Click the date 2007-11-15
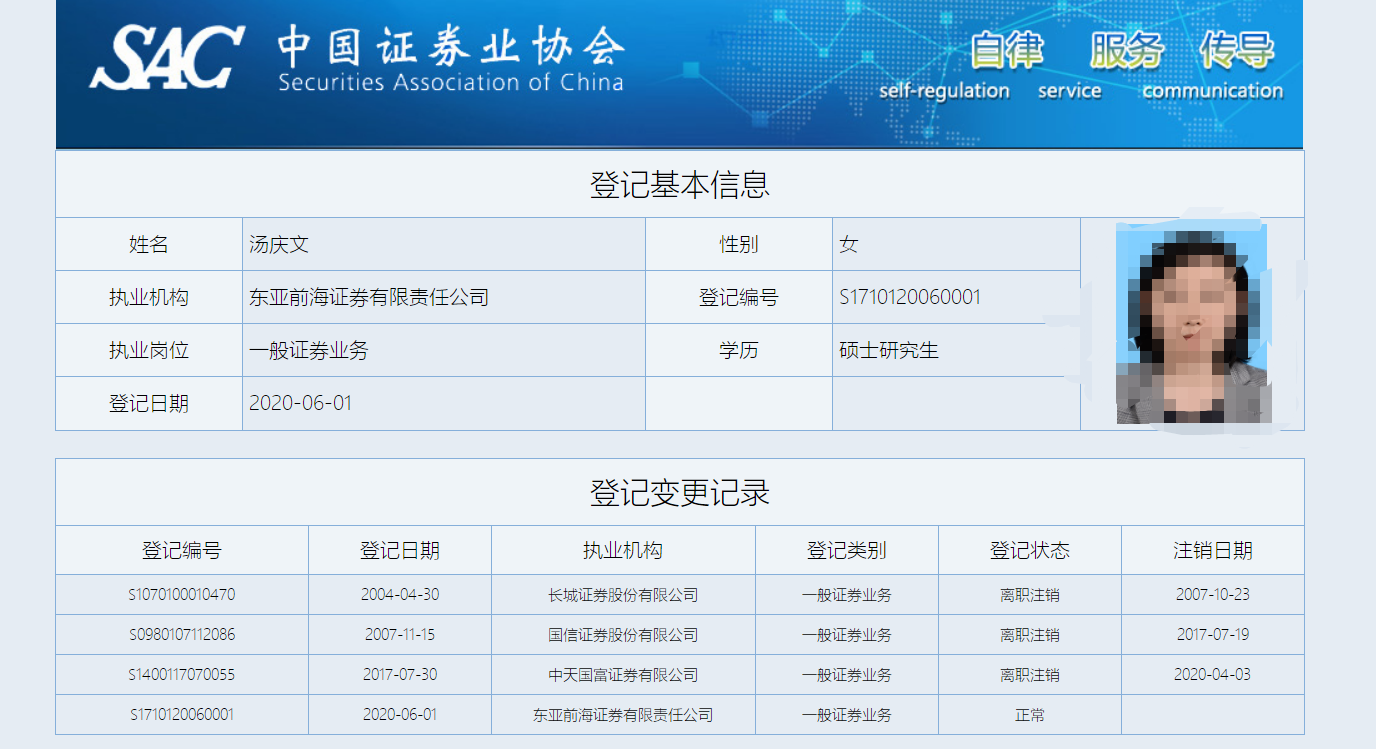1376x749 pixels. click(400, 635)
